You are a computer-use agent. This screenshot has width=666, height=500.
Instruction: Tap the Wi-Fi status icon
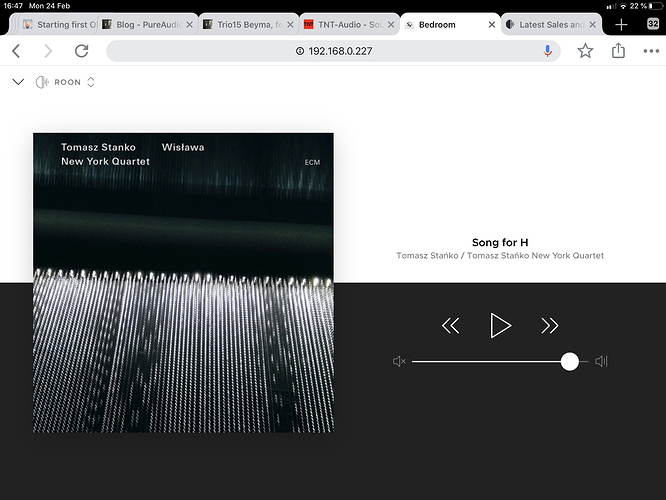[x=623, y=6]
